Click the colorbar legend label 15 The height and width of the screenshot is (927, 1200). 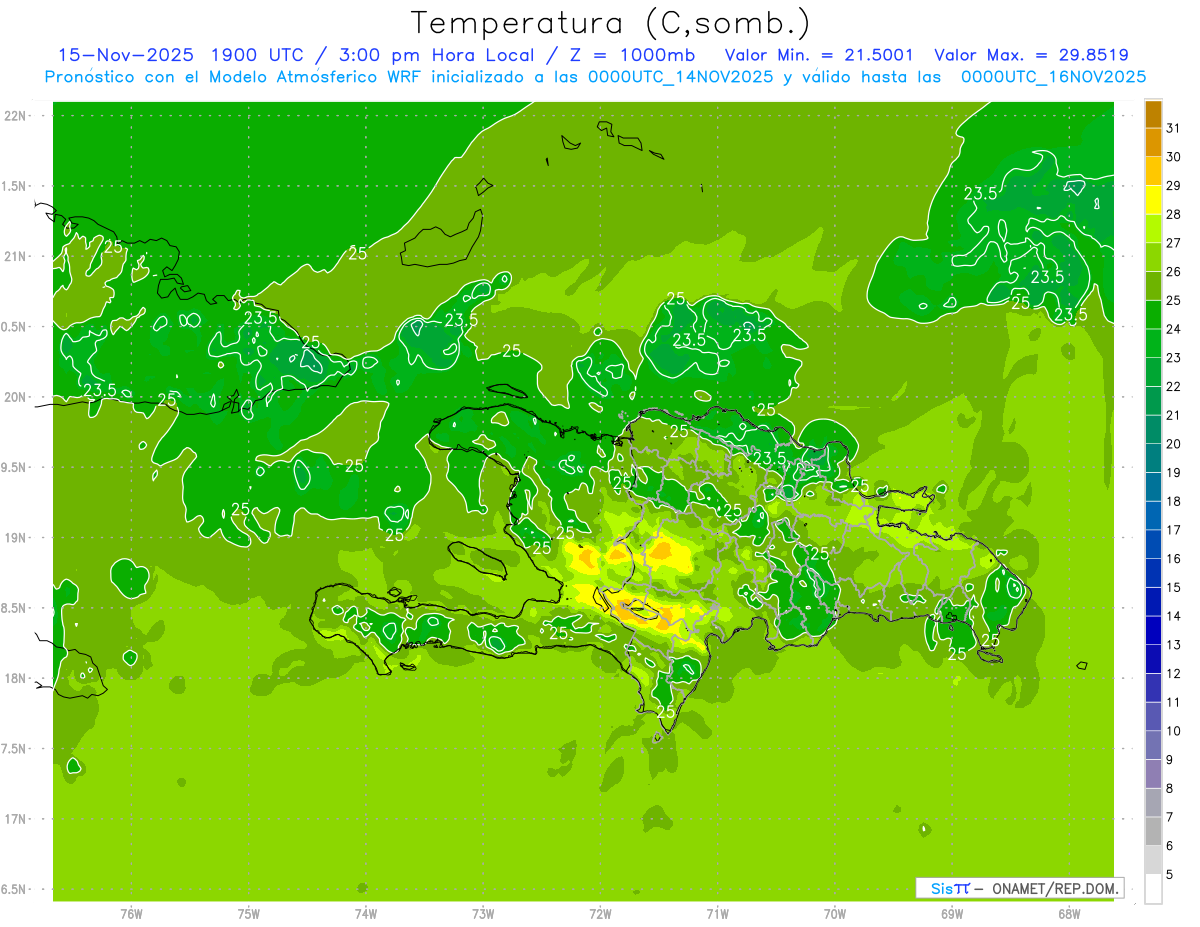pos(1174,587)
